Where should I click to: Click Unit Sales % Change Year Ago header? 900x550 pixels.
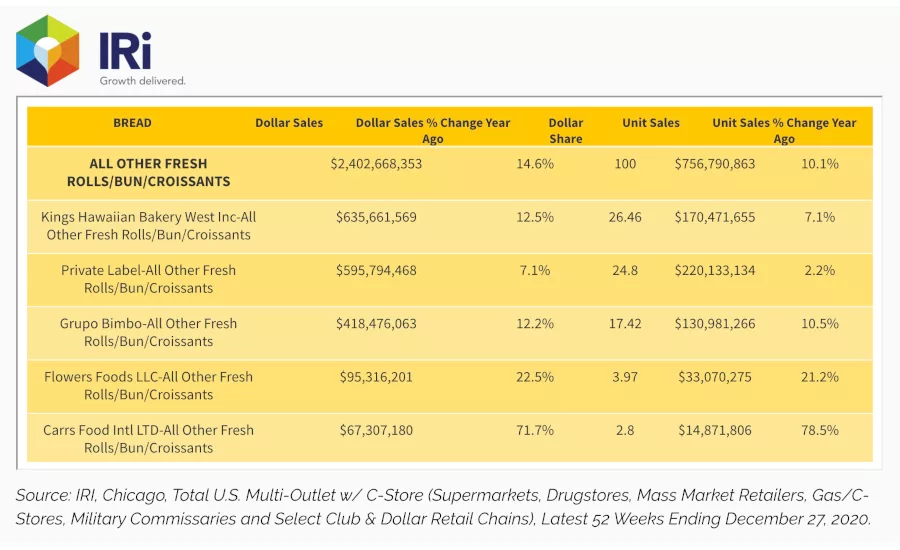tap(784, 130)
